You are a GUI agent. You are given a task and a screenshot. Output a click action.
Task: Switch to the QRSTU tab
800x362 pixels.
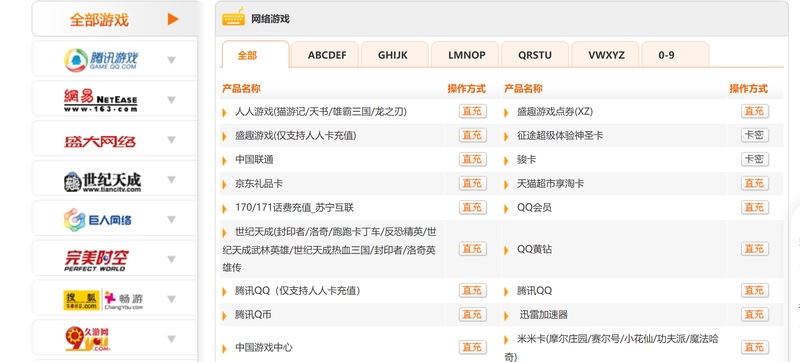535,55
